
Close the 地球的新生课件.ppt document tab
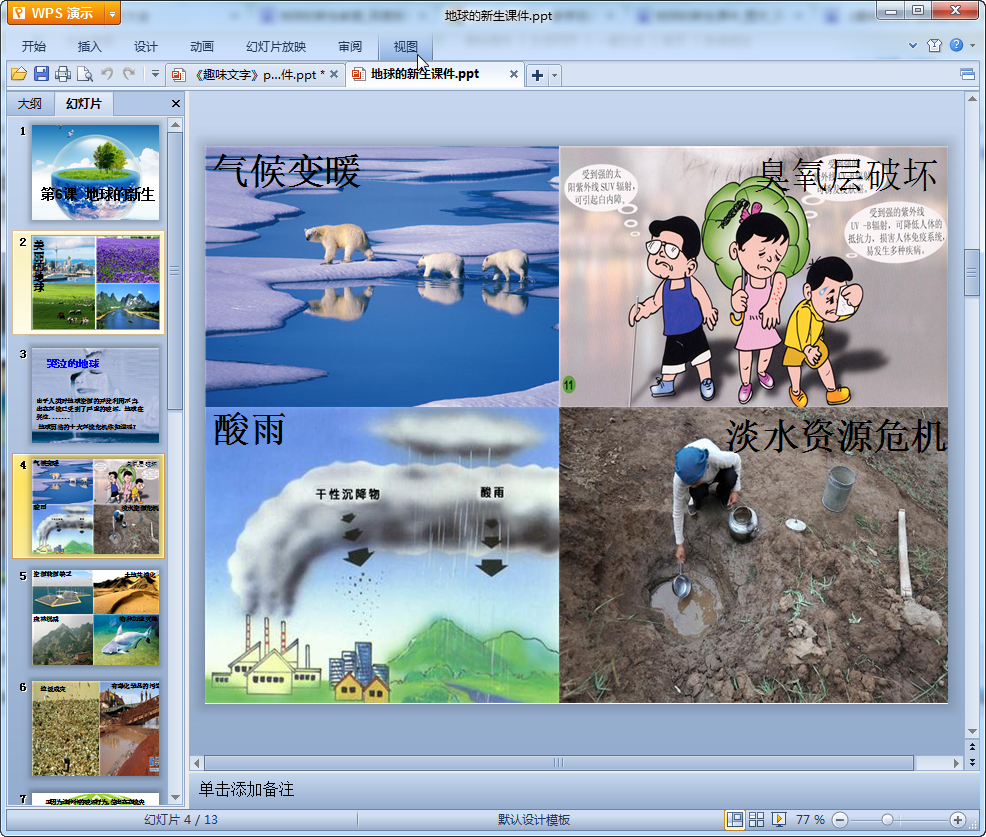click(x=514, y=74)
